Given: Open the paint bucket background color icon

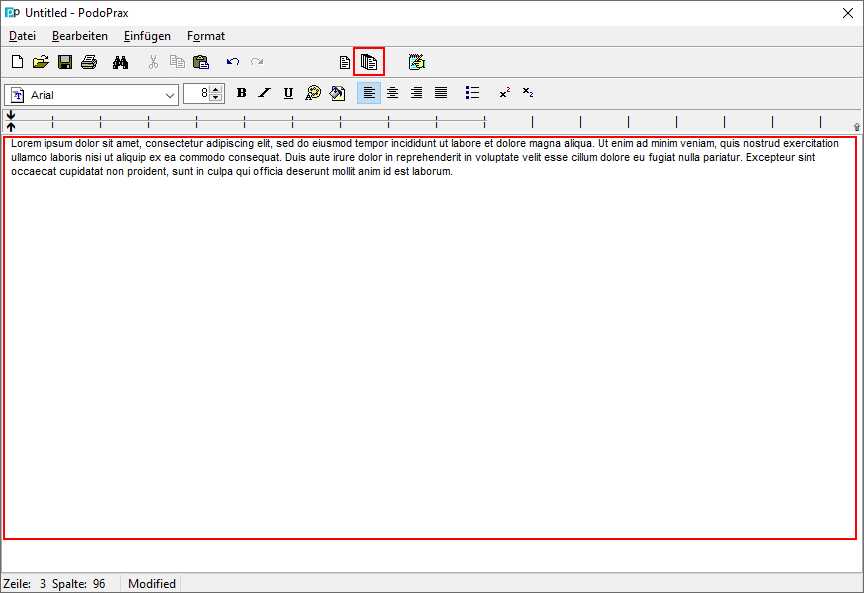Looking at the screenshot, I should point(337,93).
